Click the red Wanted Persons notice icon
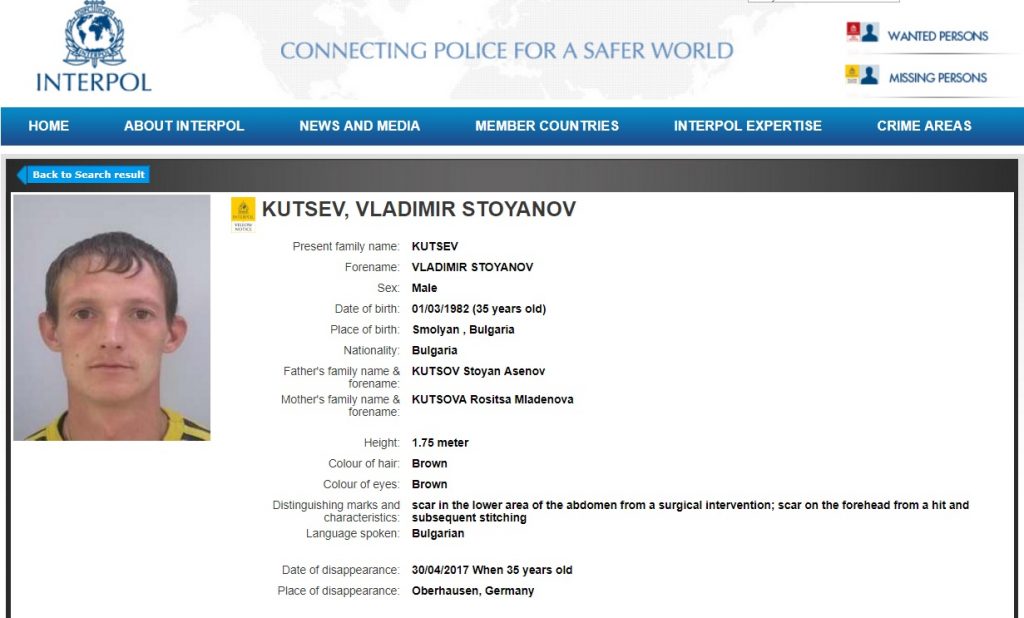 [853, 32]
